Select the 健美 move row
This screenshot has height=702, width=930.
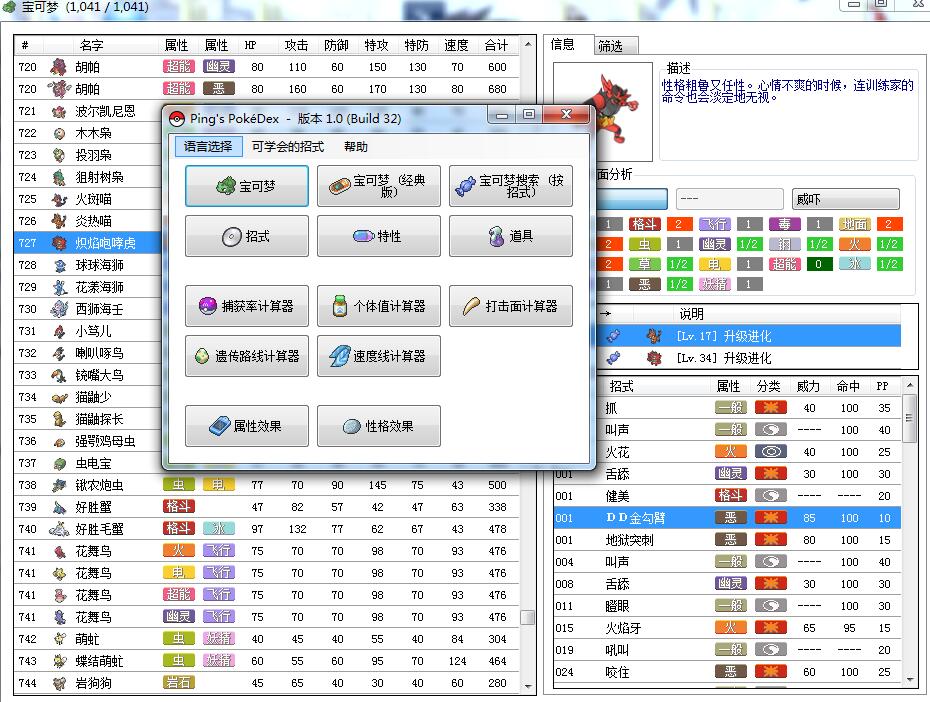pos(727,496)
